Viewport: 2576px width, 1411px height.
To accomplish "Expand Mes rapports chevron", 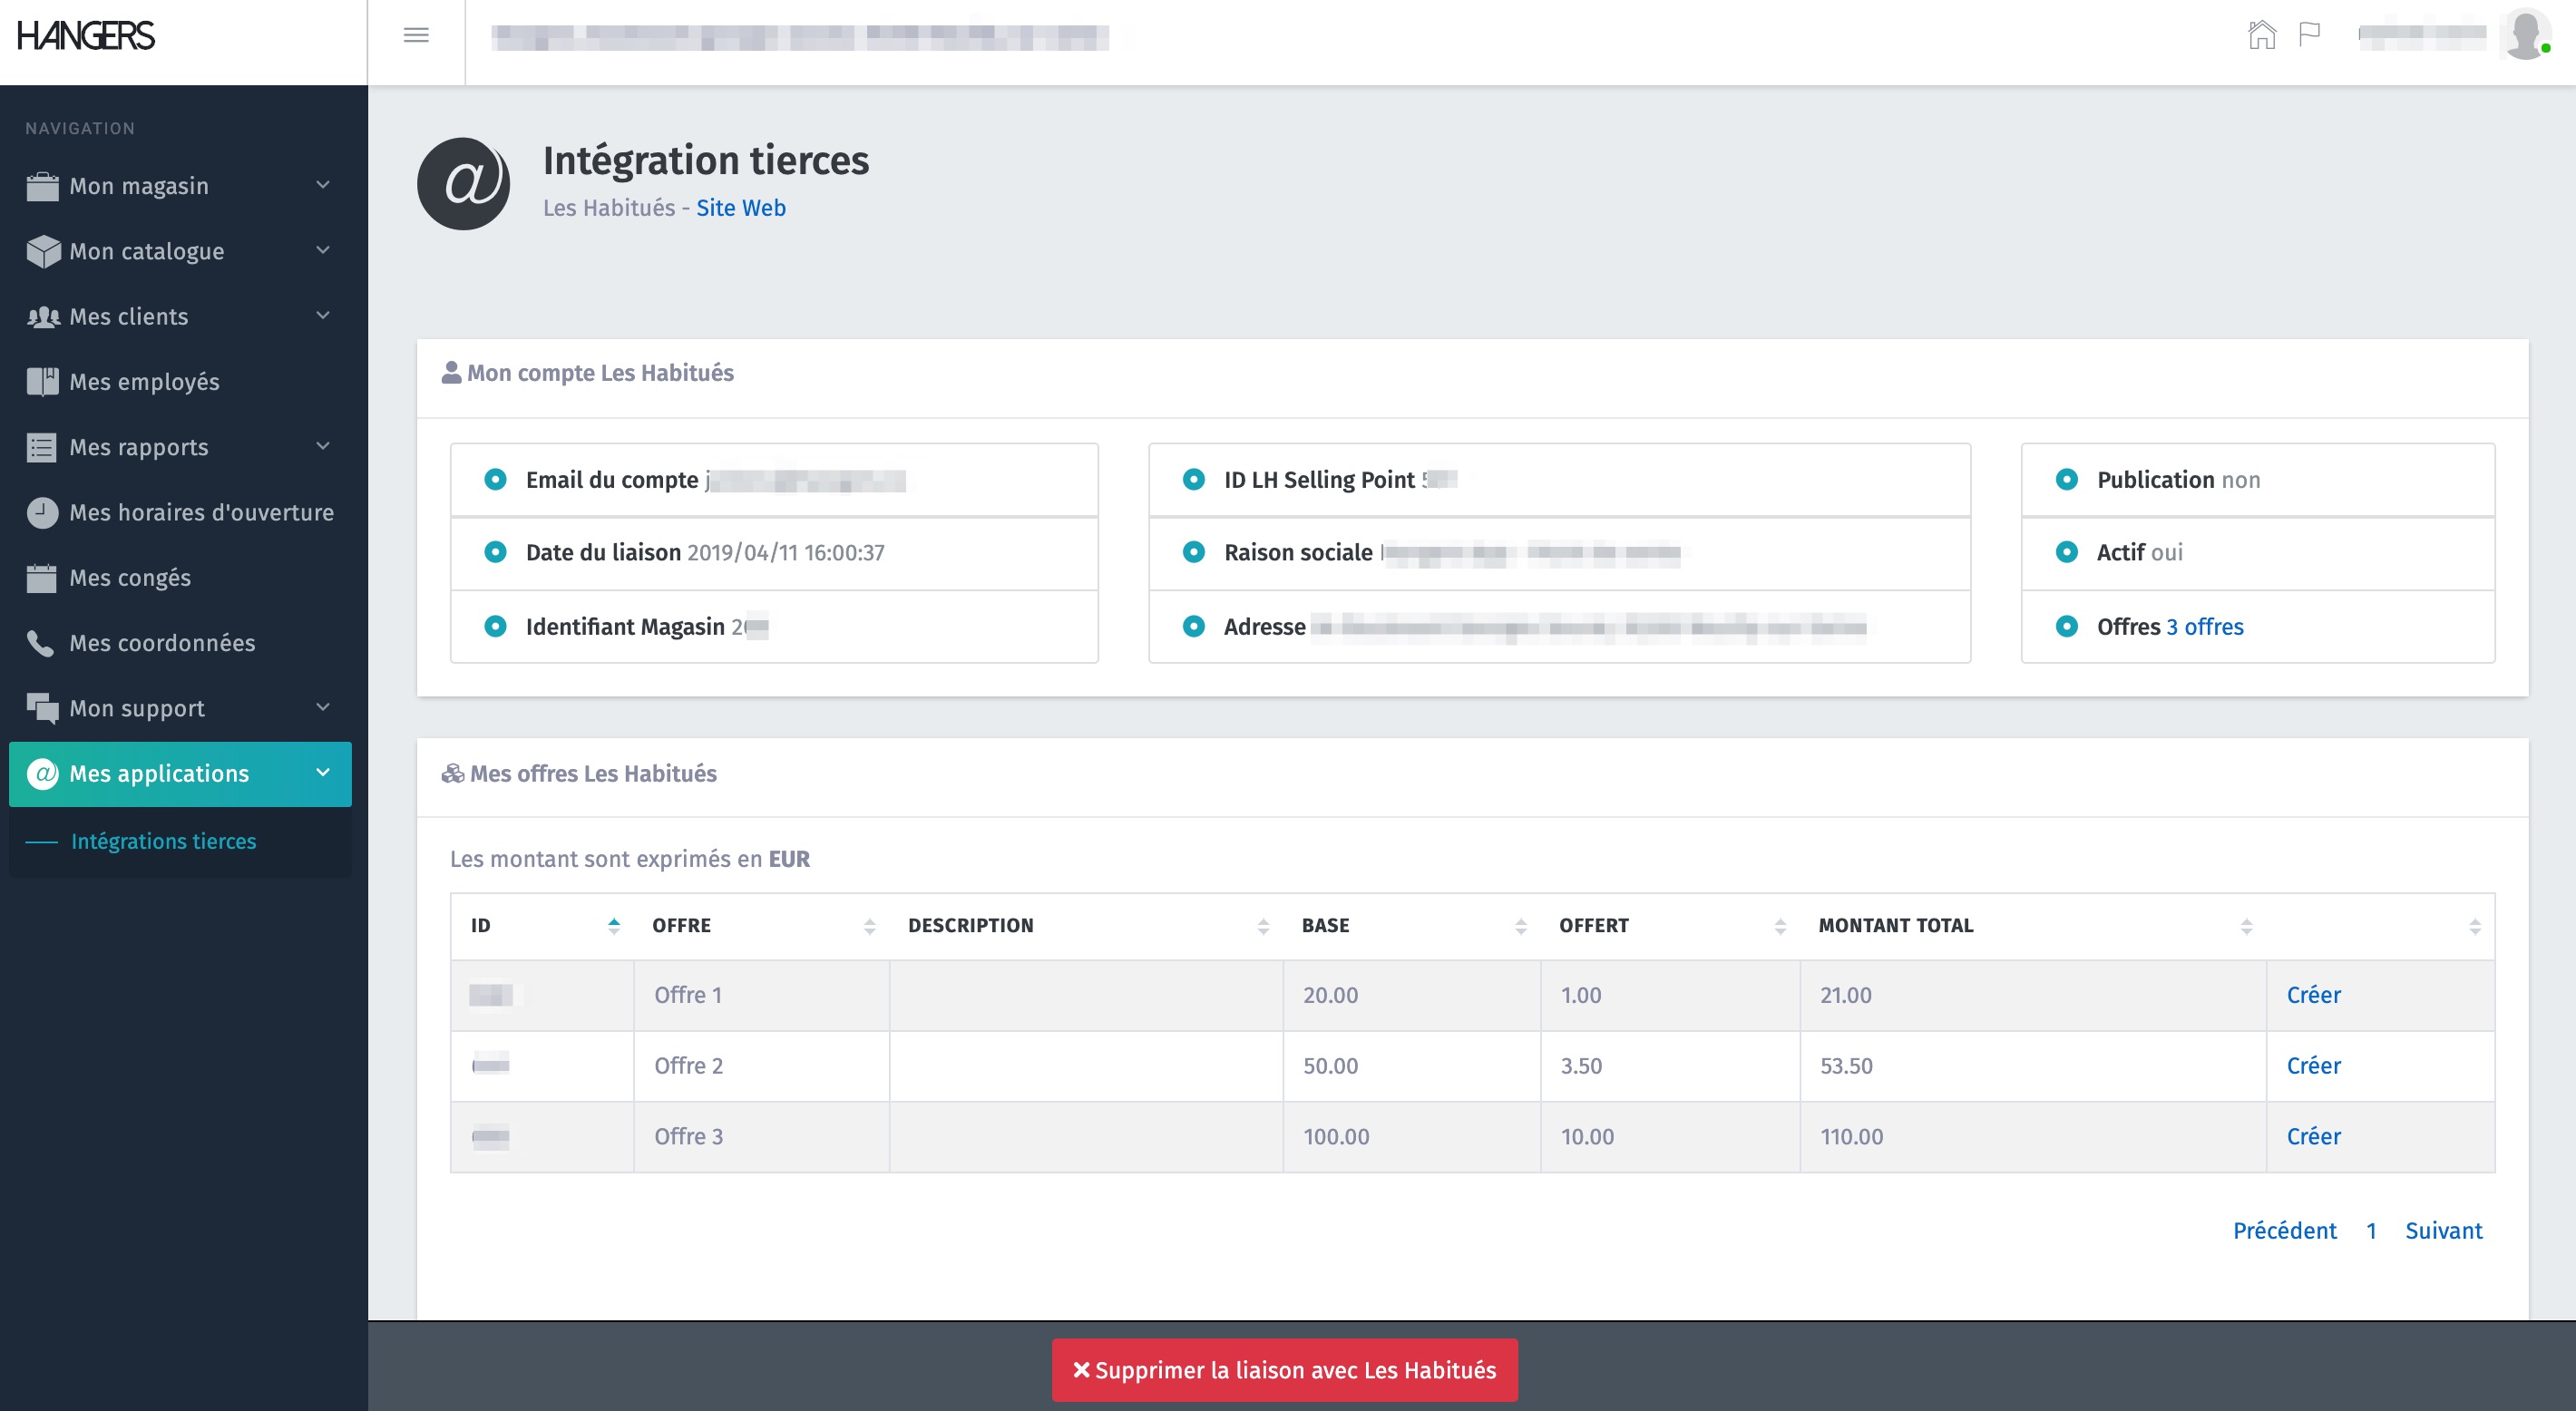I will pos(323,446).
